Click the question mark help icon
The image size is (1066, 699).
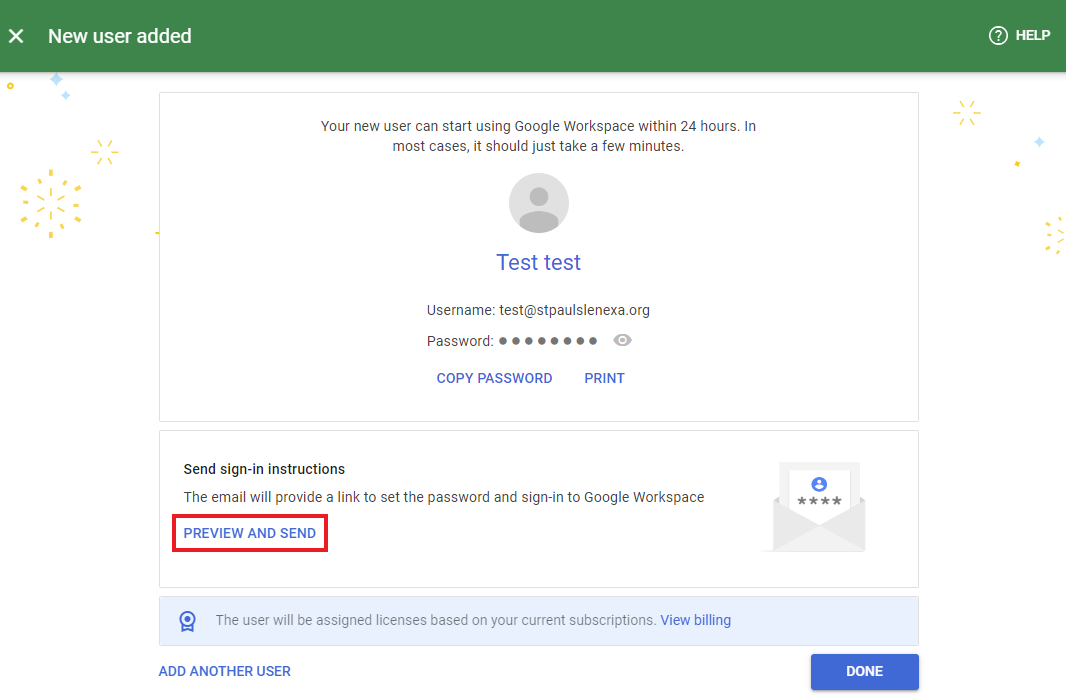click(997, 36)
